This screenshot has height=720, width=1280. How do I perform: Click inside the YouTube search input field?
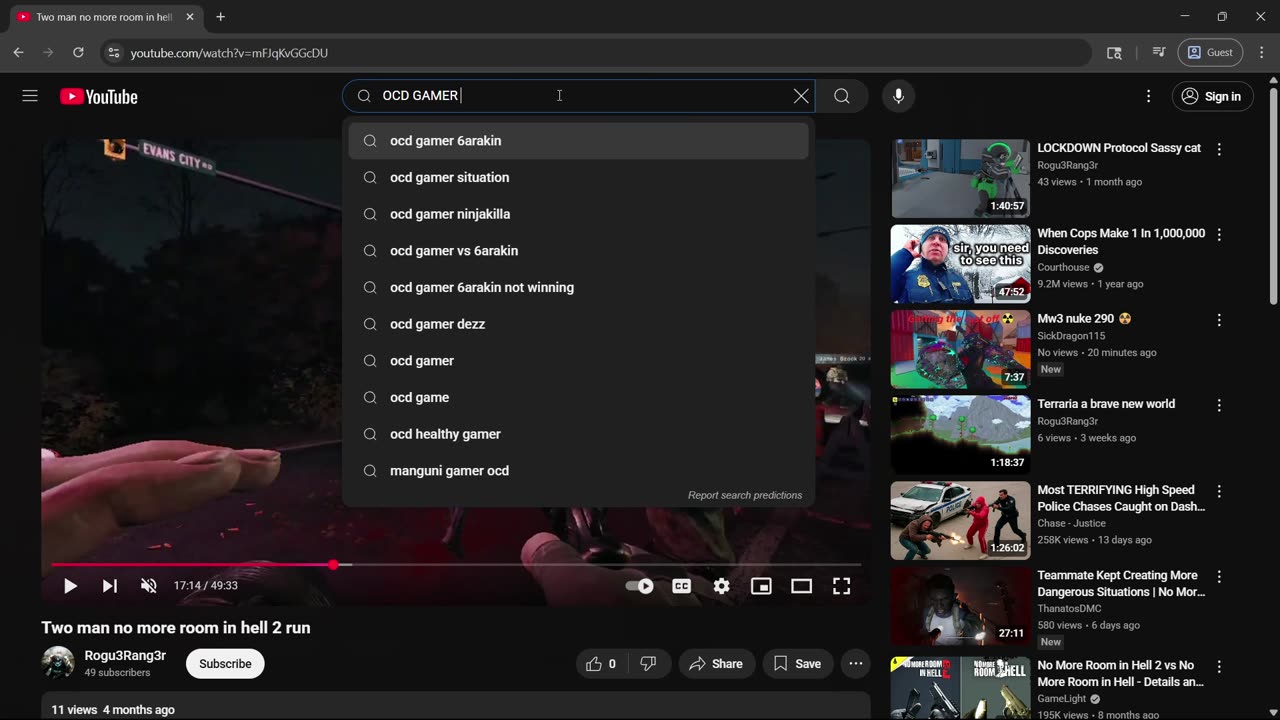(580, 96)
